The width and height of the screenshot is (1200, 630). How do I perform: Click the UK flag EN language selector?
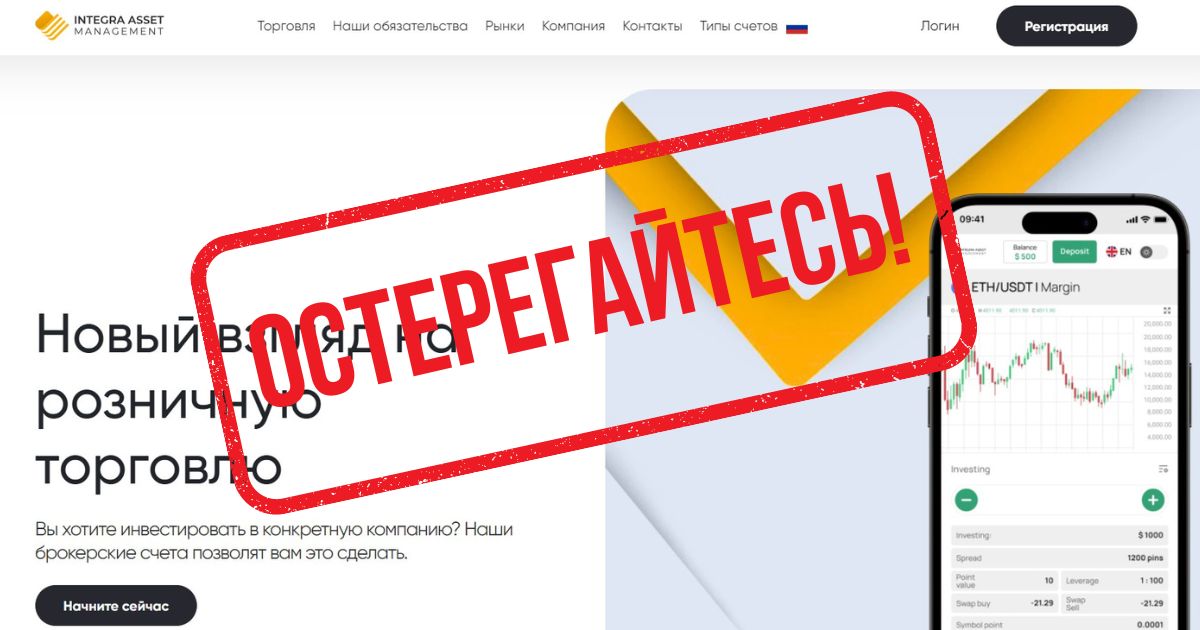(x=1118, y=252)
